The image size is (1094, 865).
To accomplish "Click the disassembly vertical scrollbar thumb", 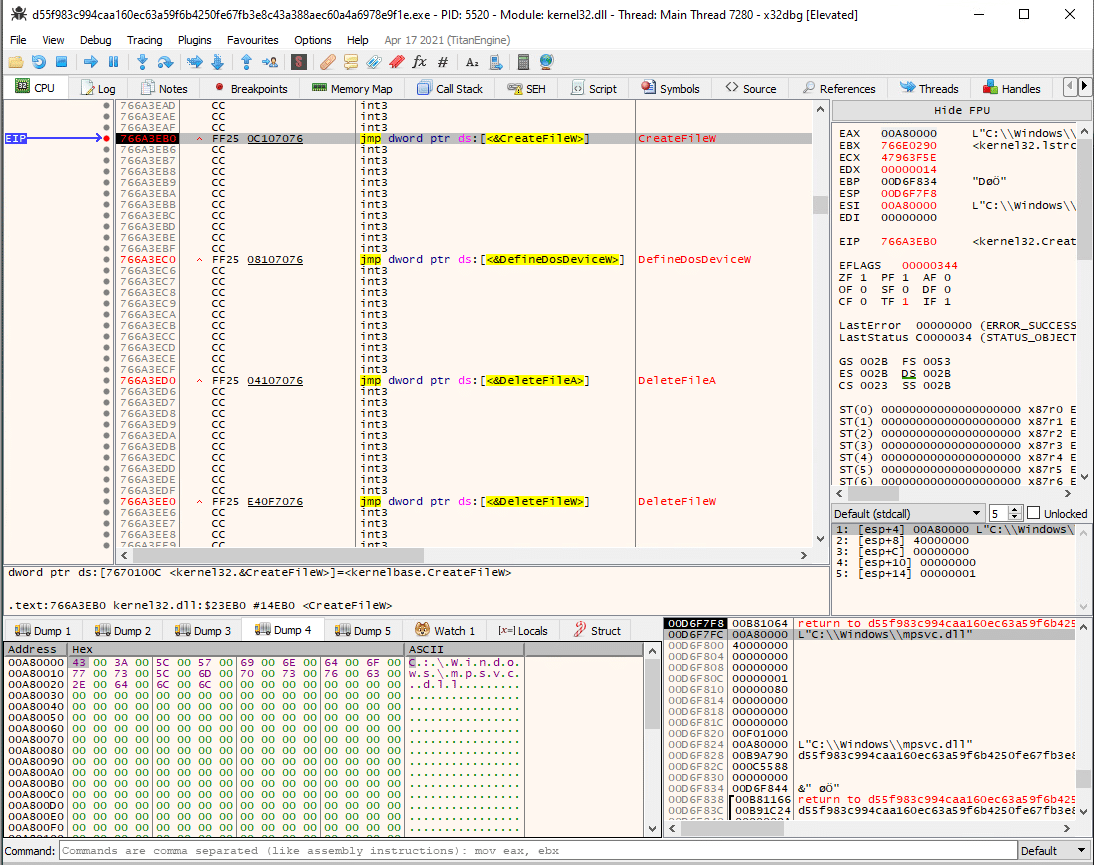I will coord(820,205).
